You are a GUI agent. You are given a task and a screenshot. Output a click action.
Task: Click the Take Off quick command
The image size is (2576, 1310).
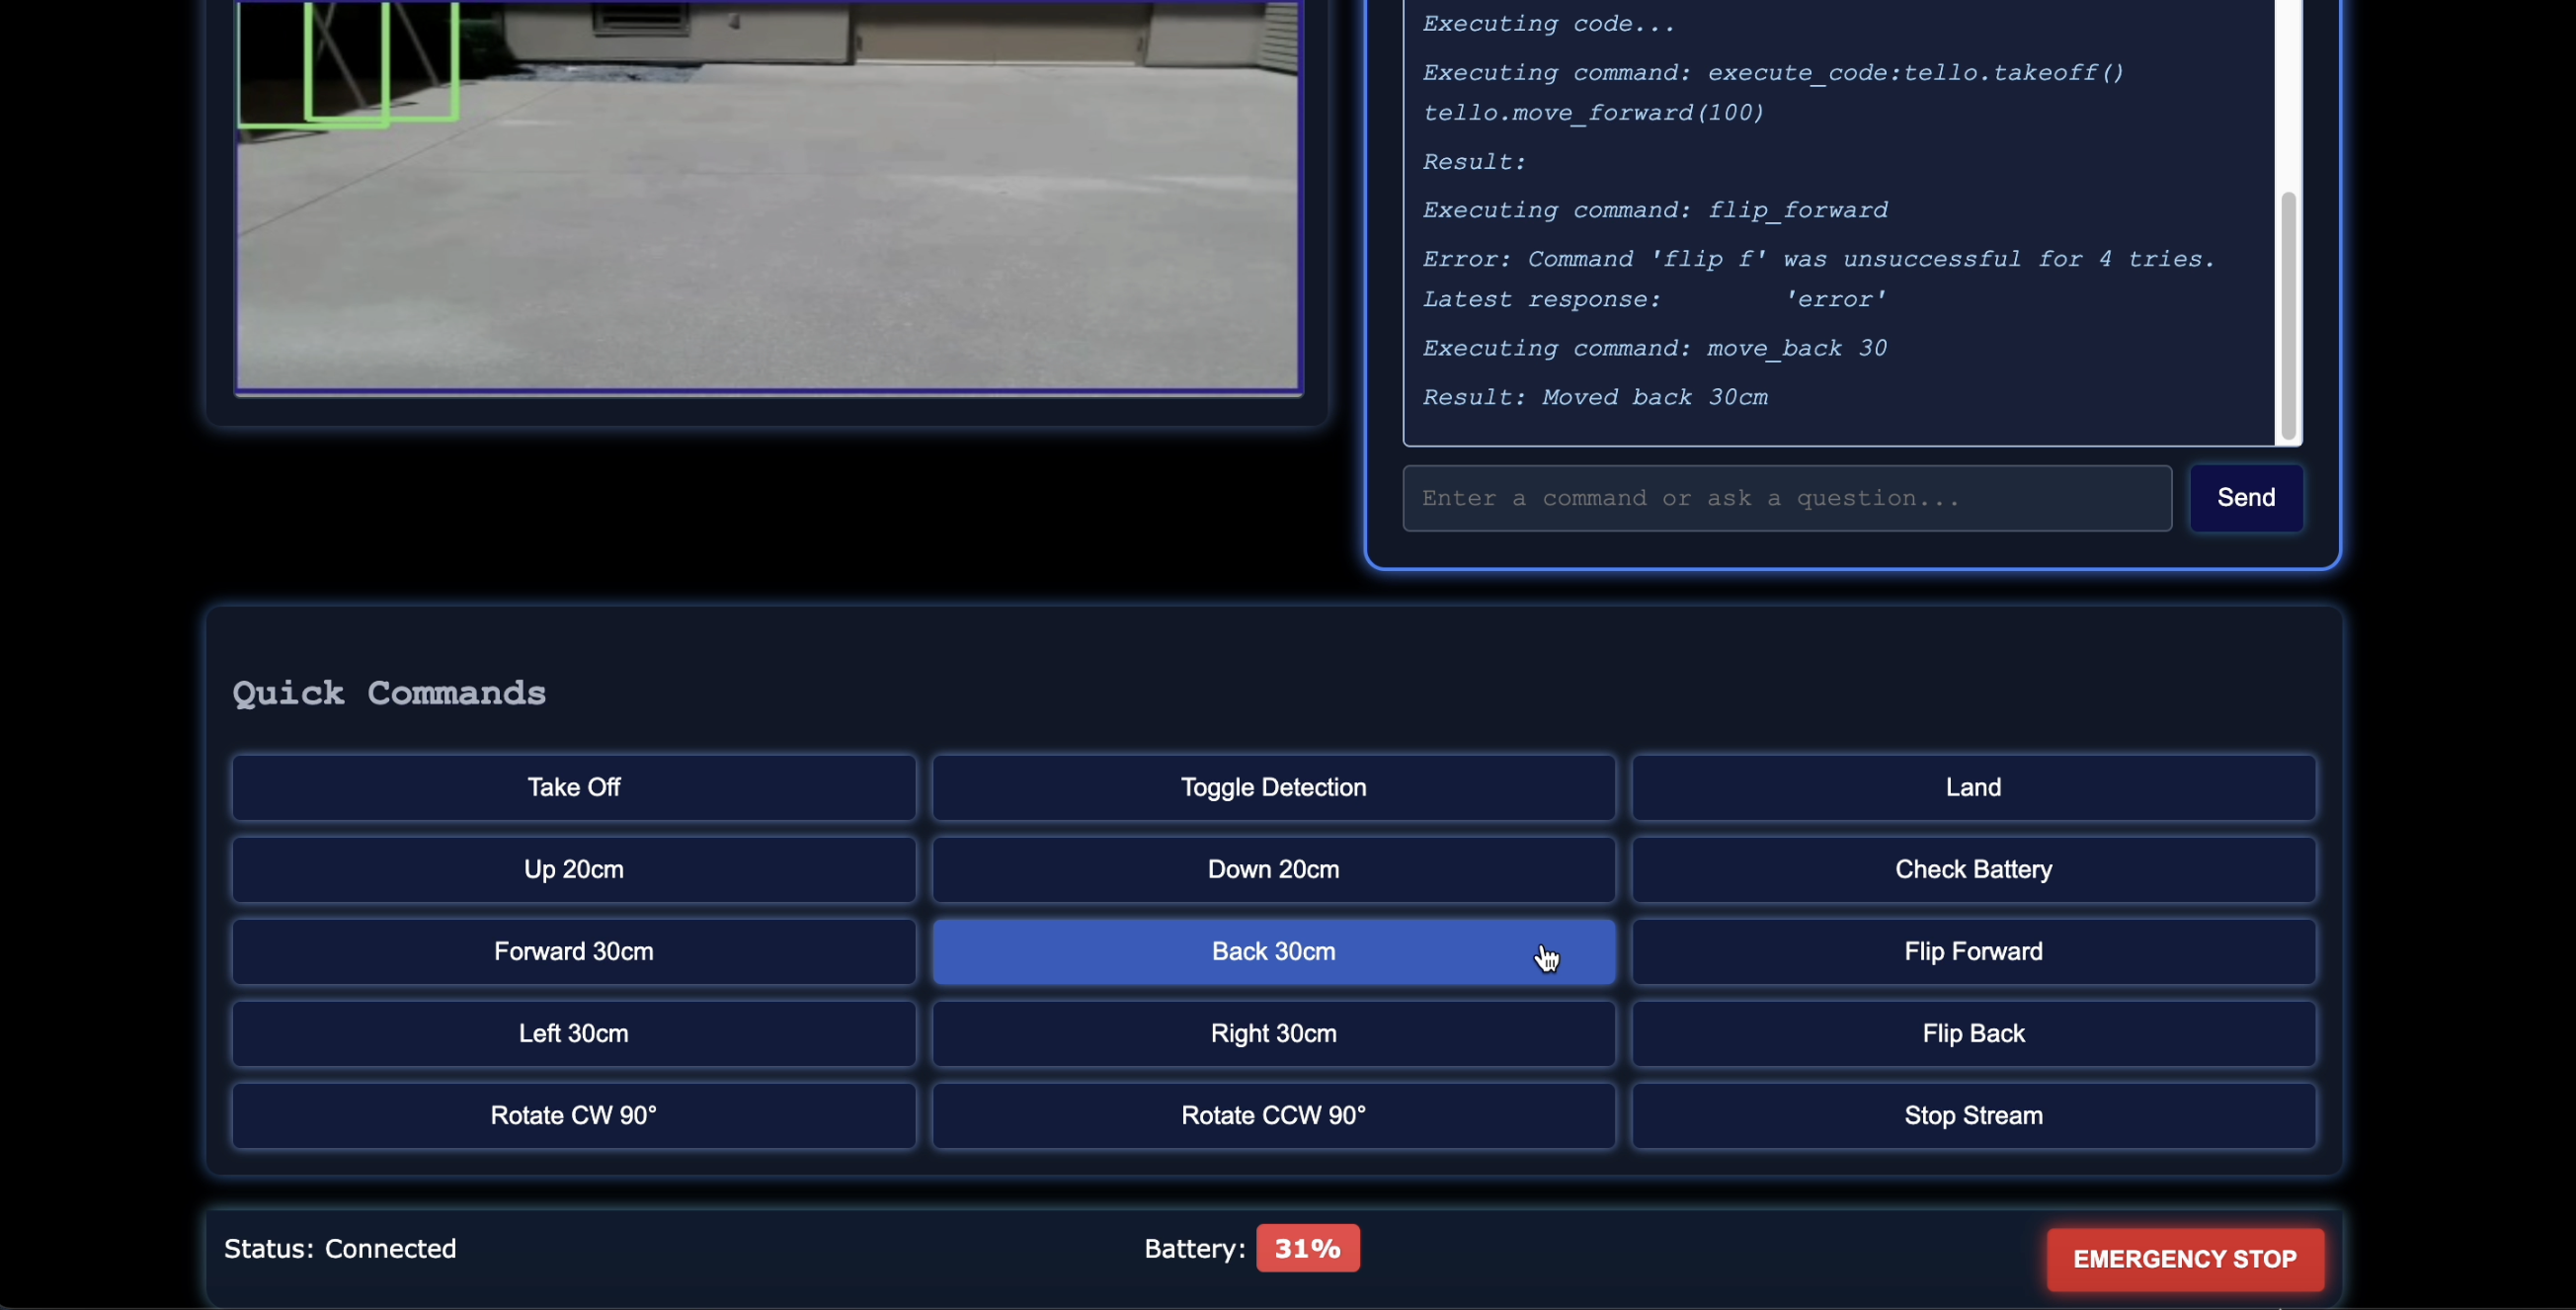coord(573,787)
